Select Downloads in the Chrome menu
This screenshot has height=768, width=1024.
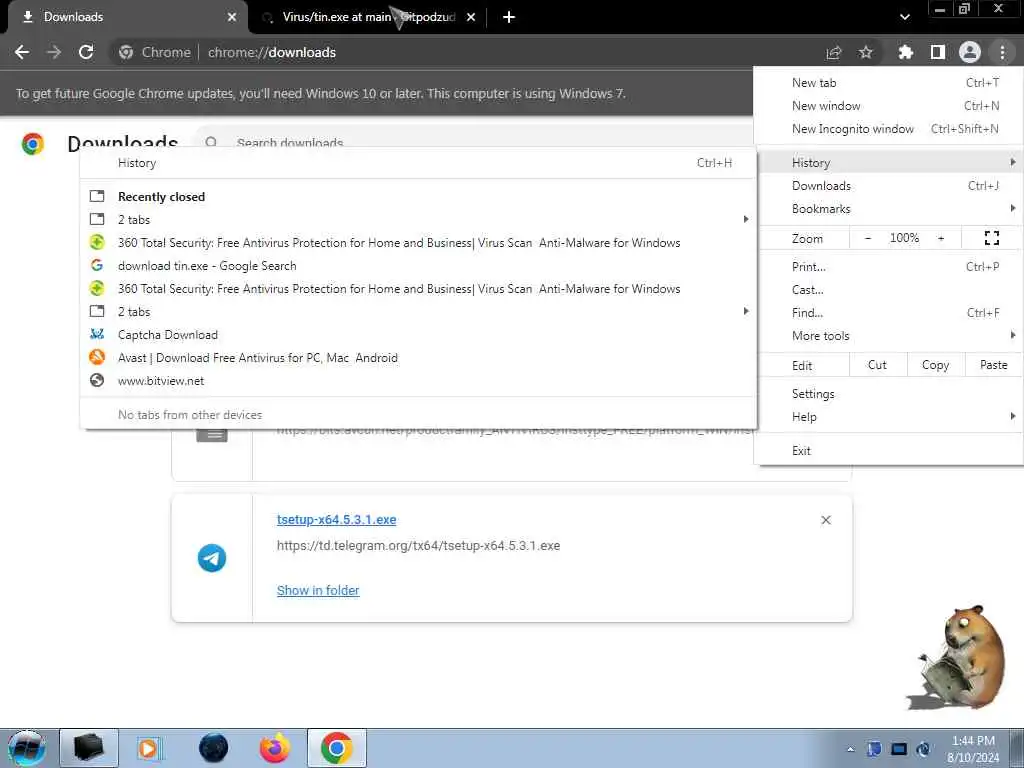click(888, 186)
